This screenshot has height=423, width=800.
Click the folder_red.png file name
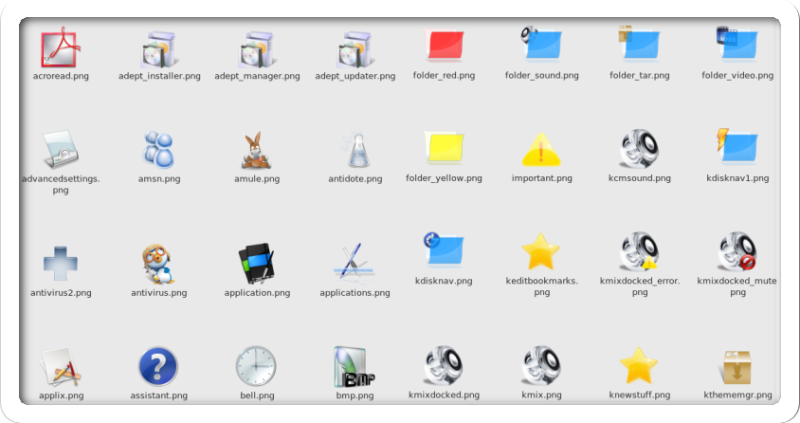pyautogui.click(x=444, y=76)
